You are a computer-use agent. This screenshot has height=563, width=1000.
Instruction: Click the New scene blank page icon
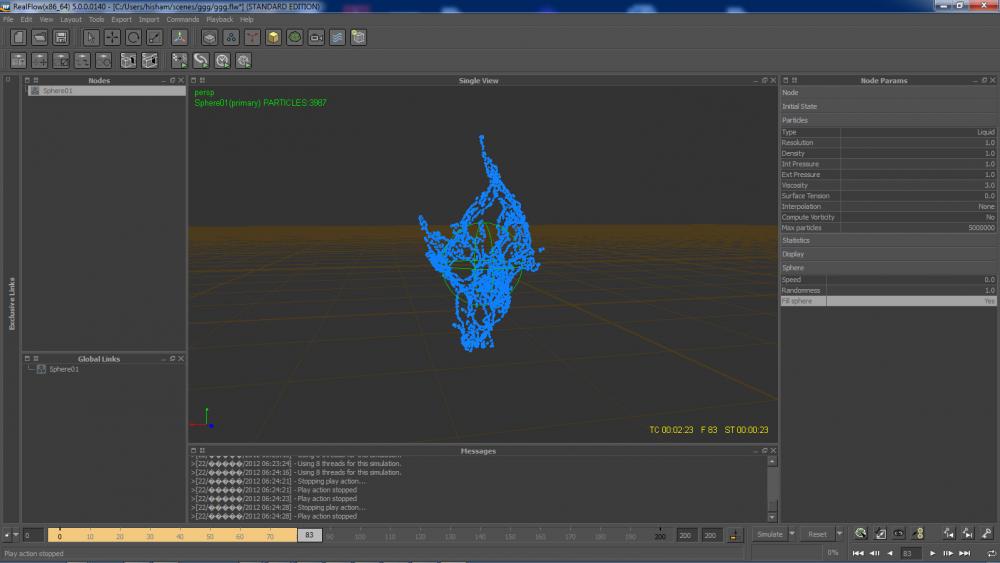click(18, 37)
